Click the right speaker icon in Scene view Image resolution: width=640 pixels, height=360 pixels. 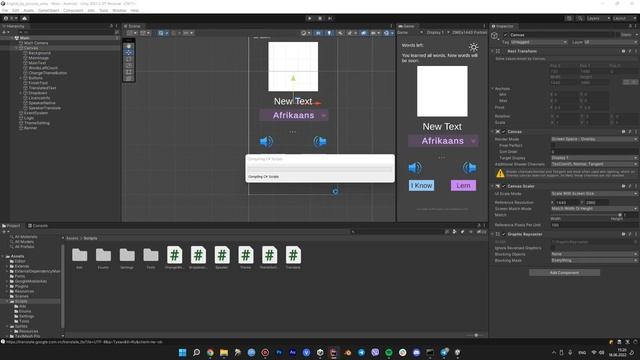[x=320, y=142]
